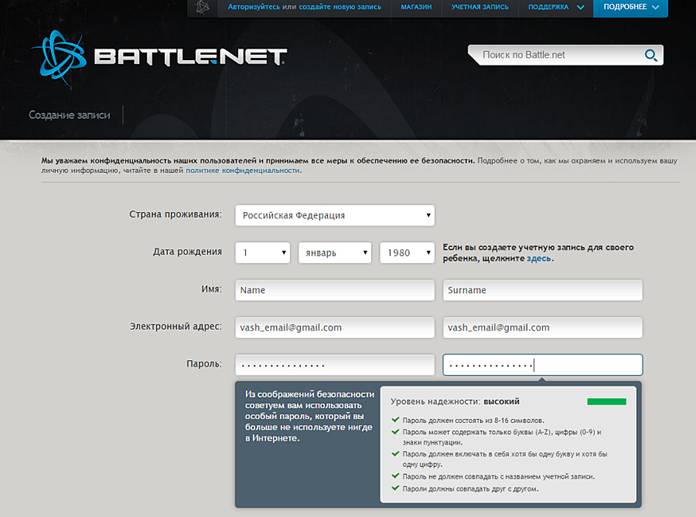696x517 pixels.
Task: Open the birth year dropdown 1980
Action: coord(407,253)
